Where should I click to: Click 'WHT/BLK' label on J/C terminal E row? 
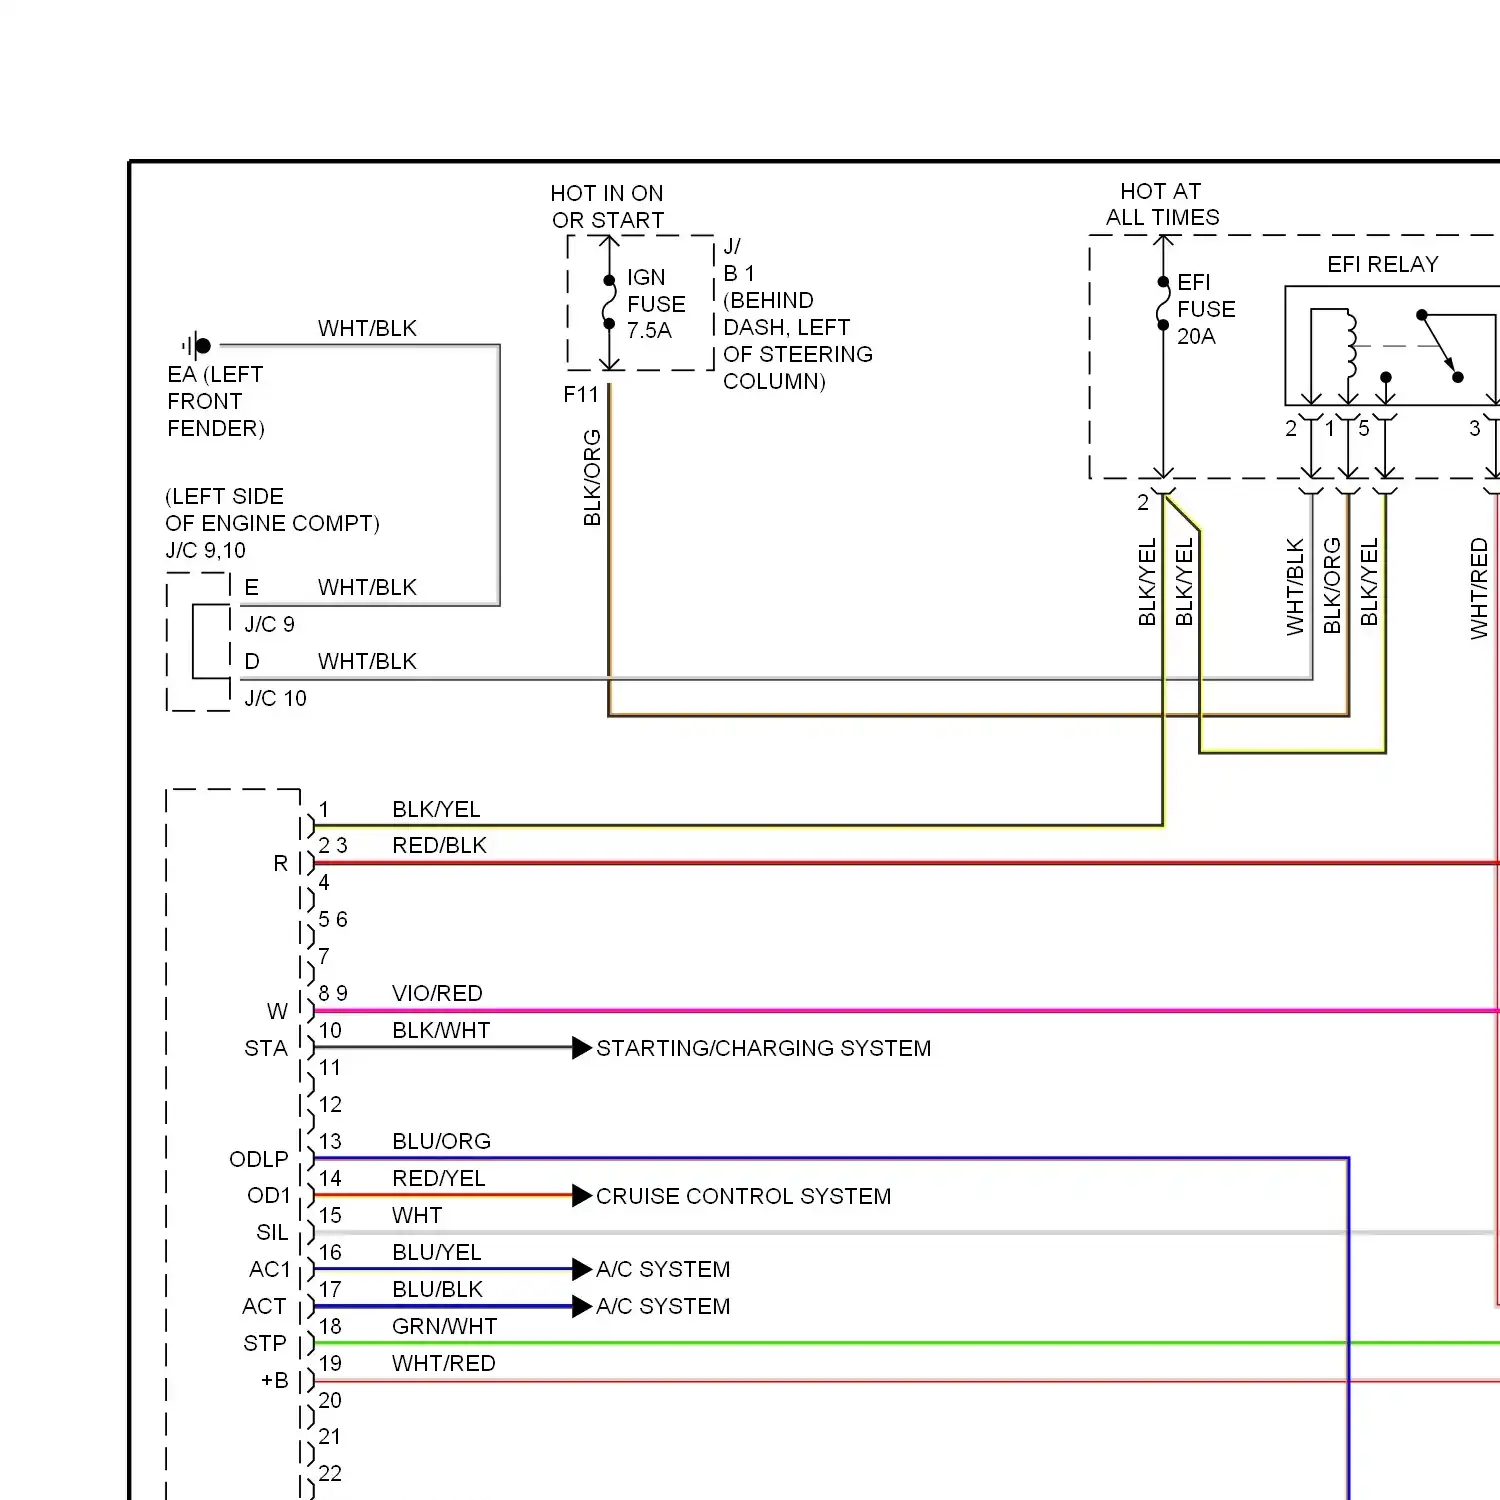point(367,587)
